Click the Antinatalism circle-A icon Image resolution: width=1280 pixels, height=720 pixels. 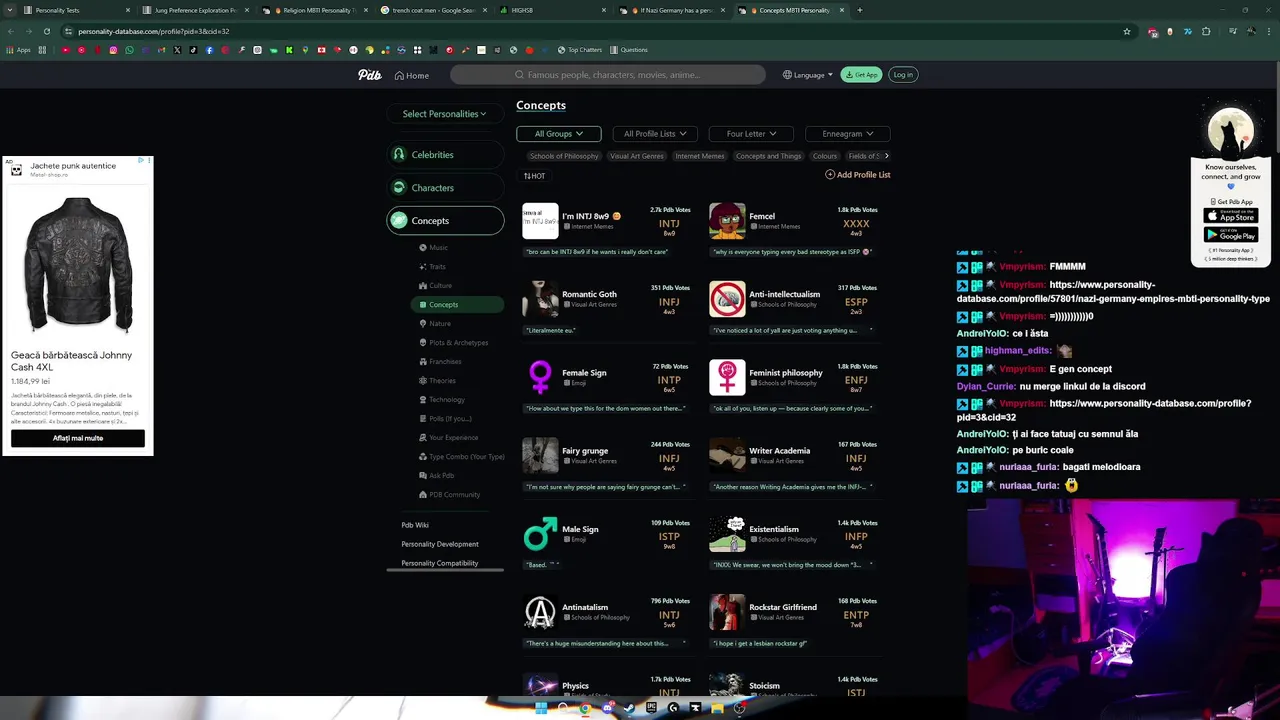540,612
